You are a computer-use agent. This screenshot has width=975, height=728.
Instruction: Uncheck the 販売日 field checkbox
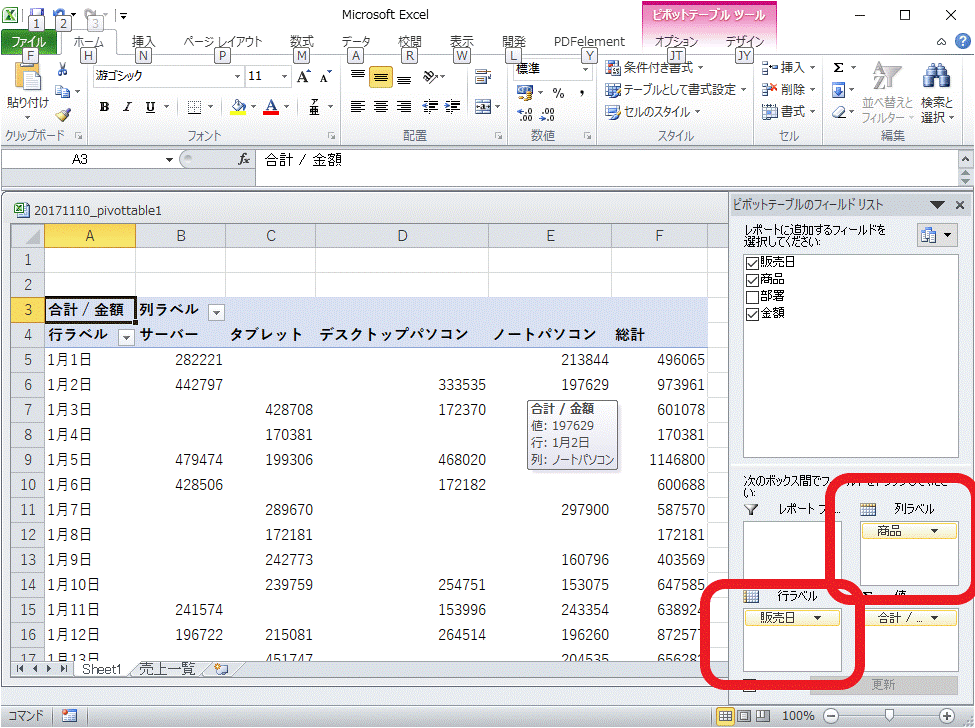(x=752, y=262)
